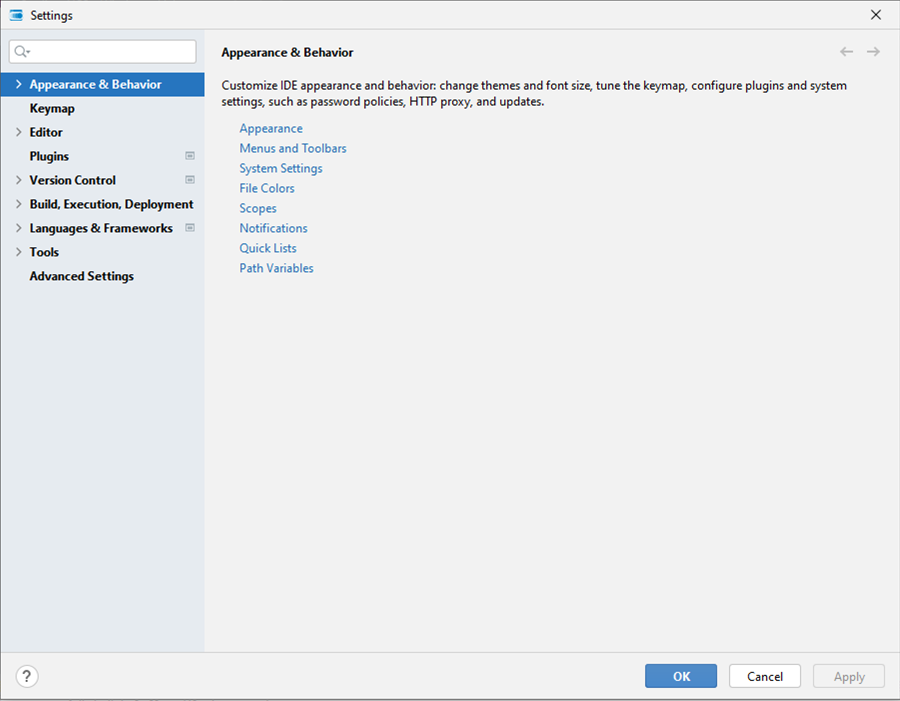Open the Menus and Toolbars link
This screenshot has width=900, height=701.
pyautogui.click(x=292, y=148)
